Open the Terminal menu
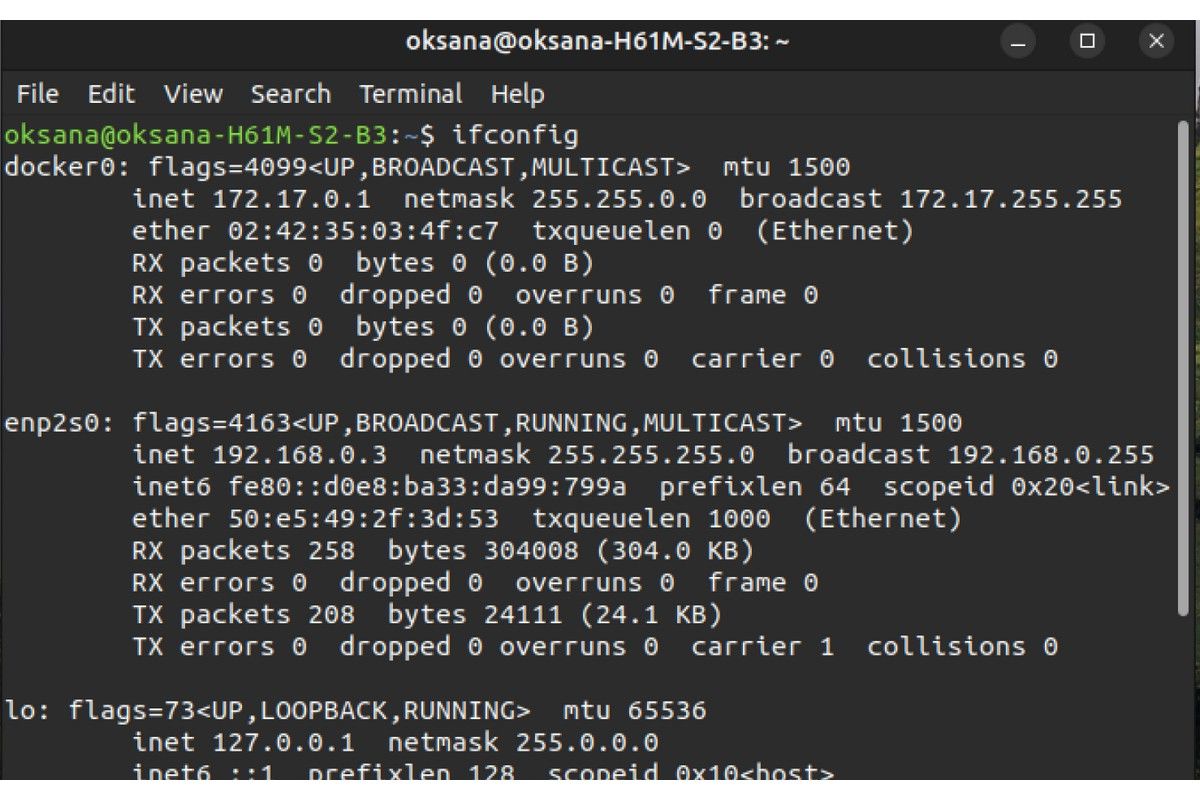The width and height of the screenshot is (1200, 800). 411,94
